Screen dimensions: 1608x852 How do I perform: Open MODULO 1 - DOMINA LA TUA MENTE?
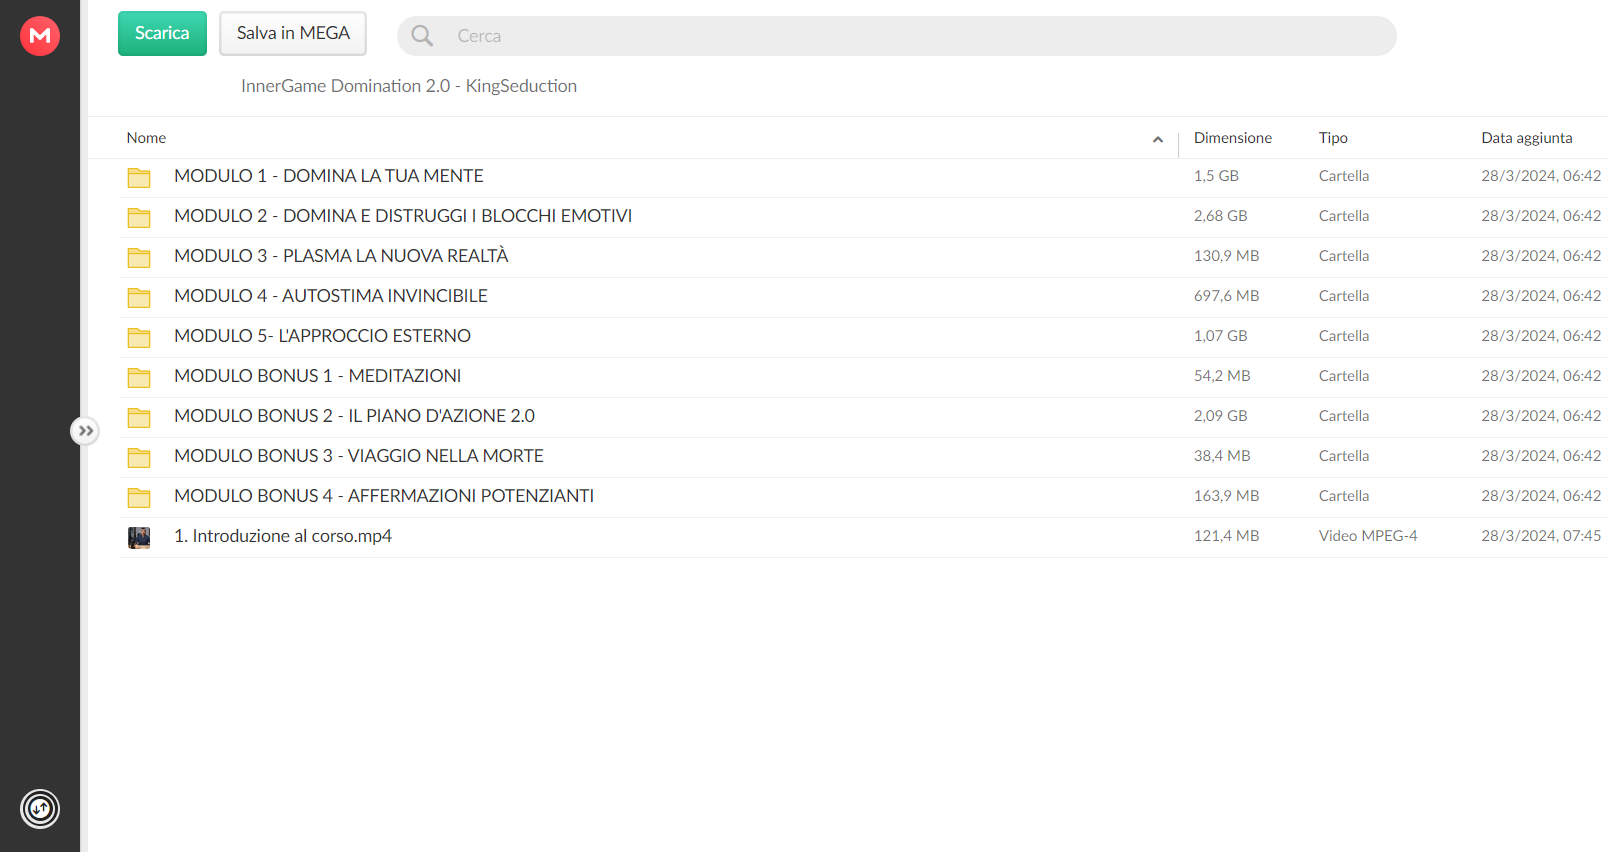click(329, 176)
